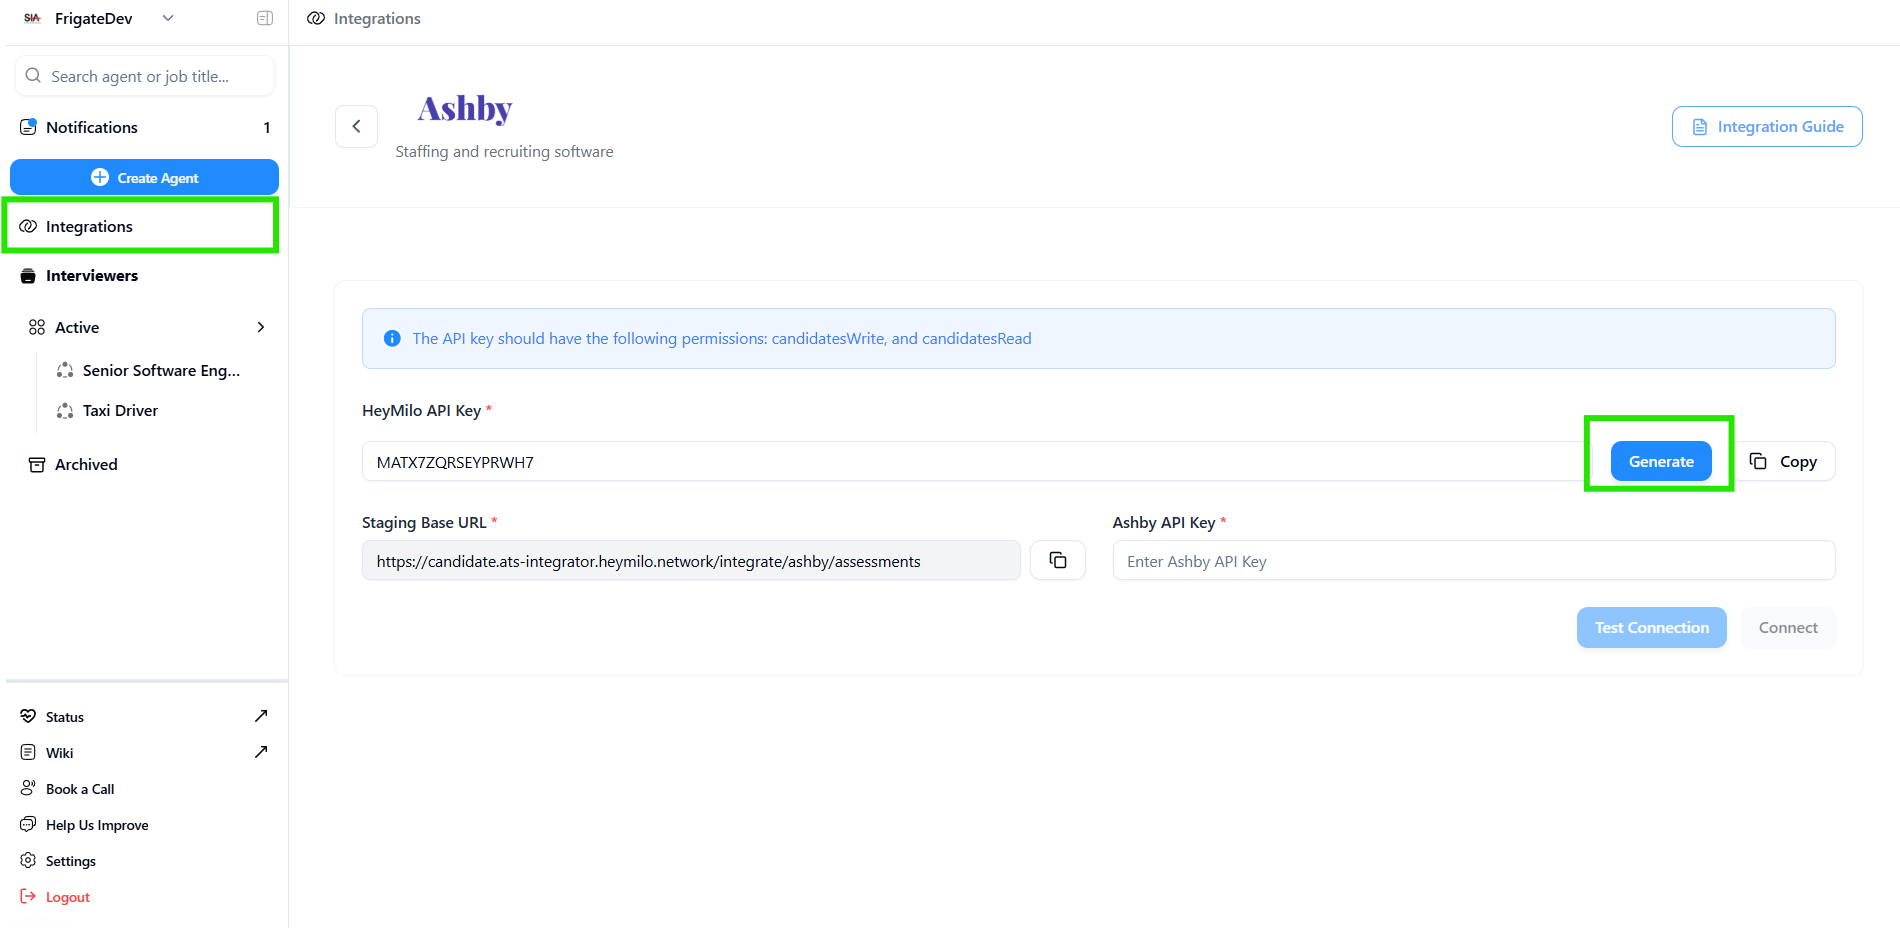Click the notifications count badge 1

coord(267,127)
